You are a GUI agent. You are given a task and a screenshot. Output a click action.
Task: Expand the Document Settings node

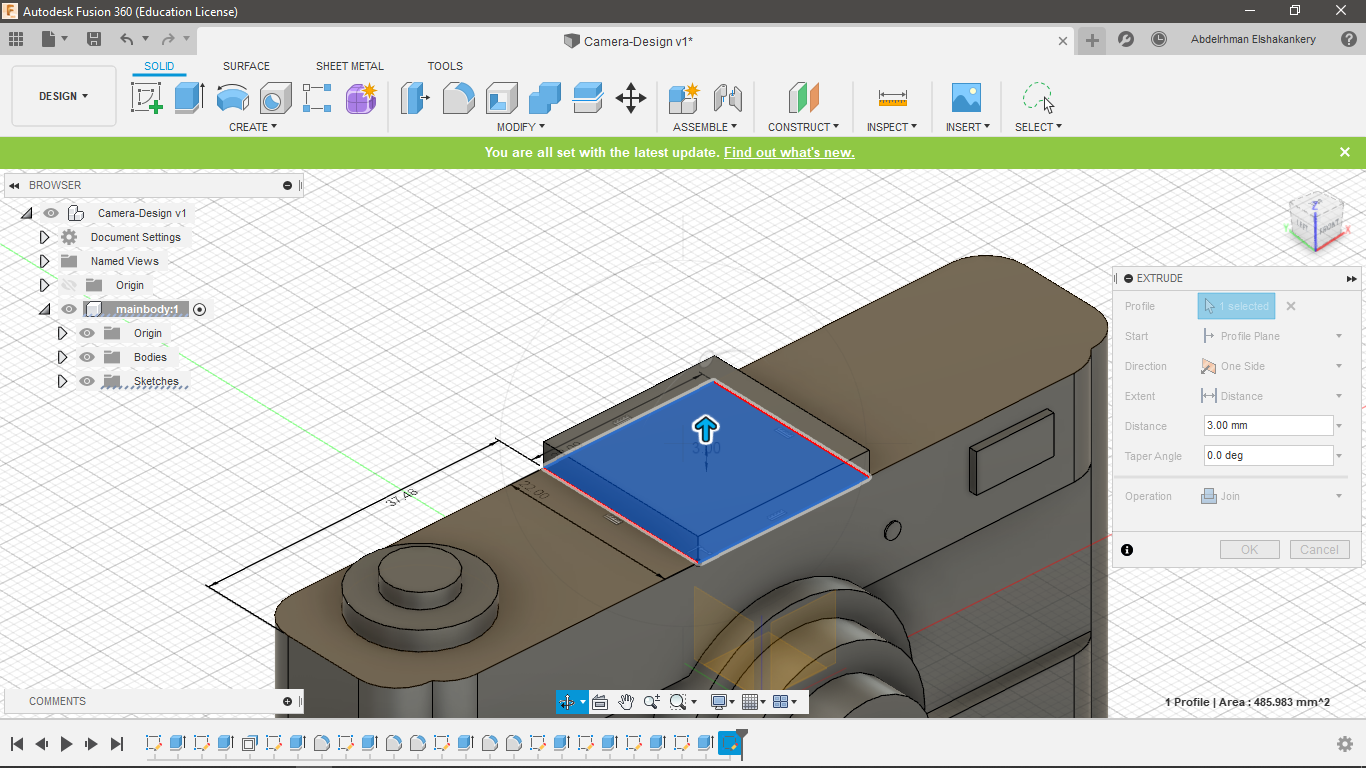(x=44, y=237)
